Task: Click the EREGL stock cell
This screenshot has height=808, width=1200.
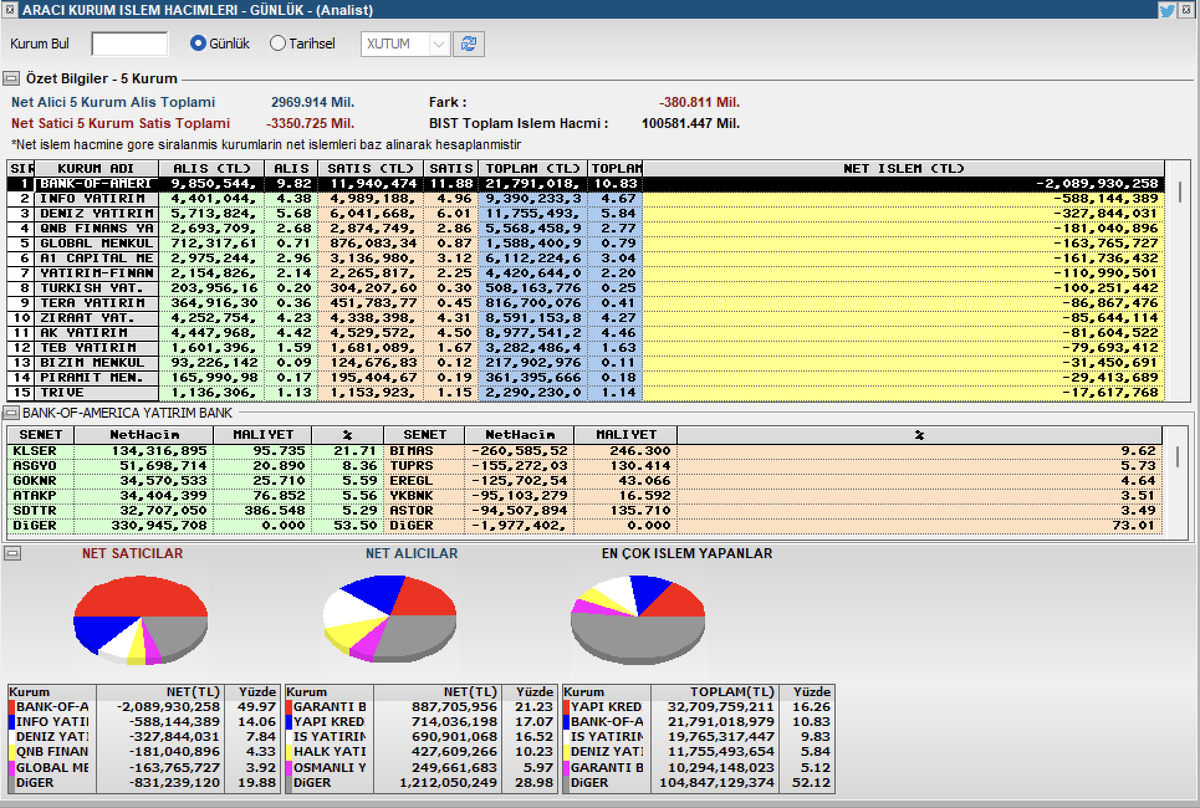Action: point(424,481)
